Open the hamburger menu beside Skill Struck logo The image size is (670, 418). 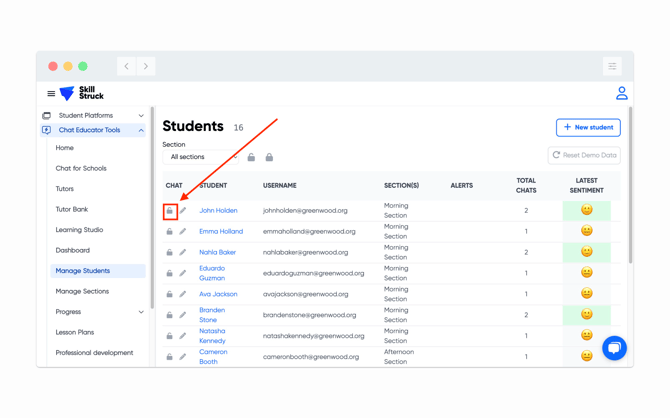(51, 94)
